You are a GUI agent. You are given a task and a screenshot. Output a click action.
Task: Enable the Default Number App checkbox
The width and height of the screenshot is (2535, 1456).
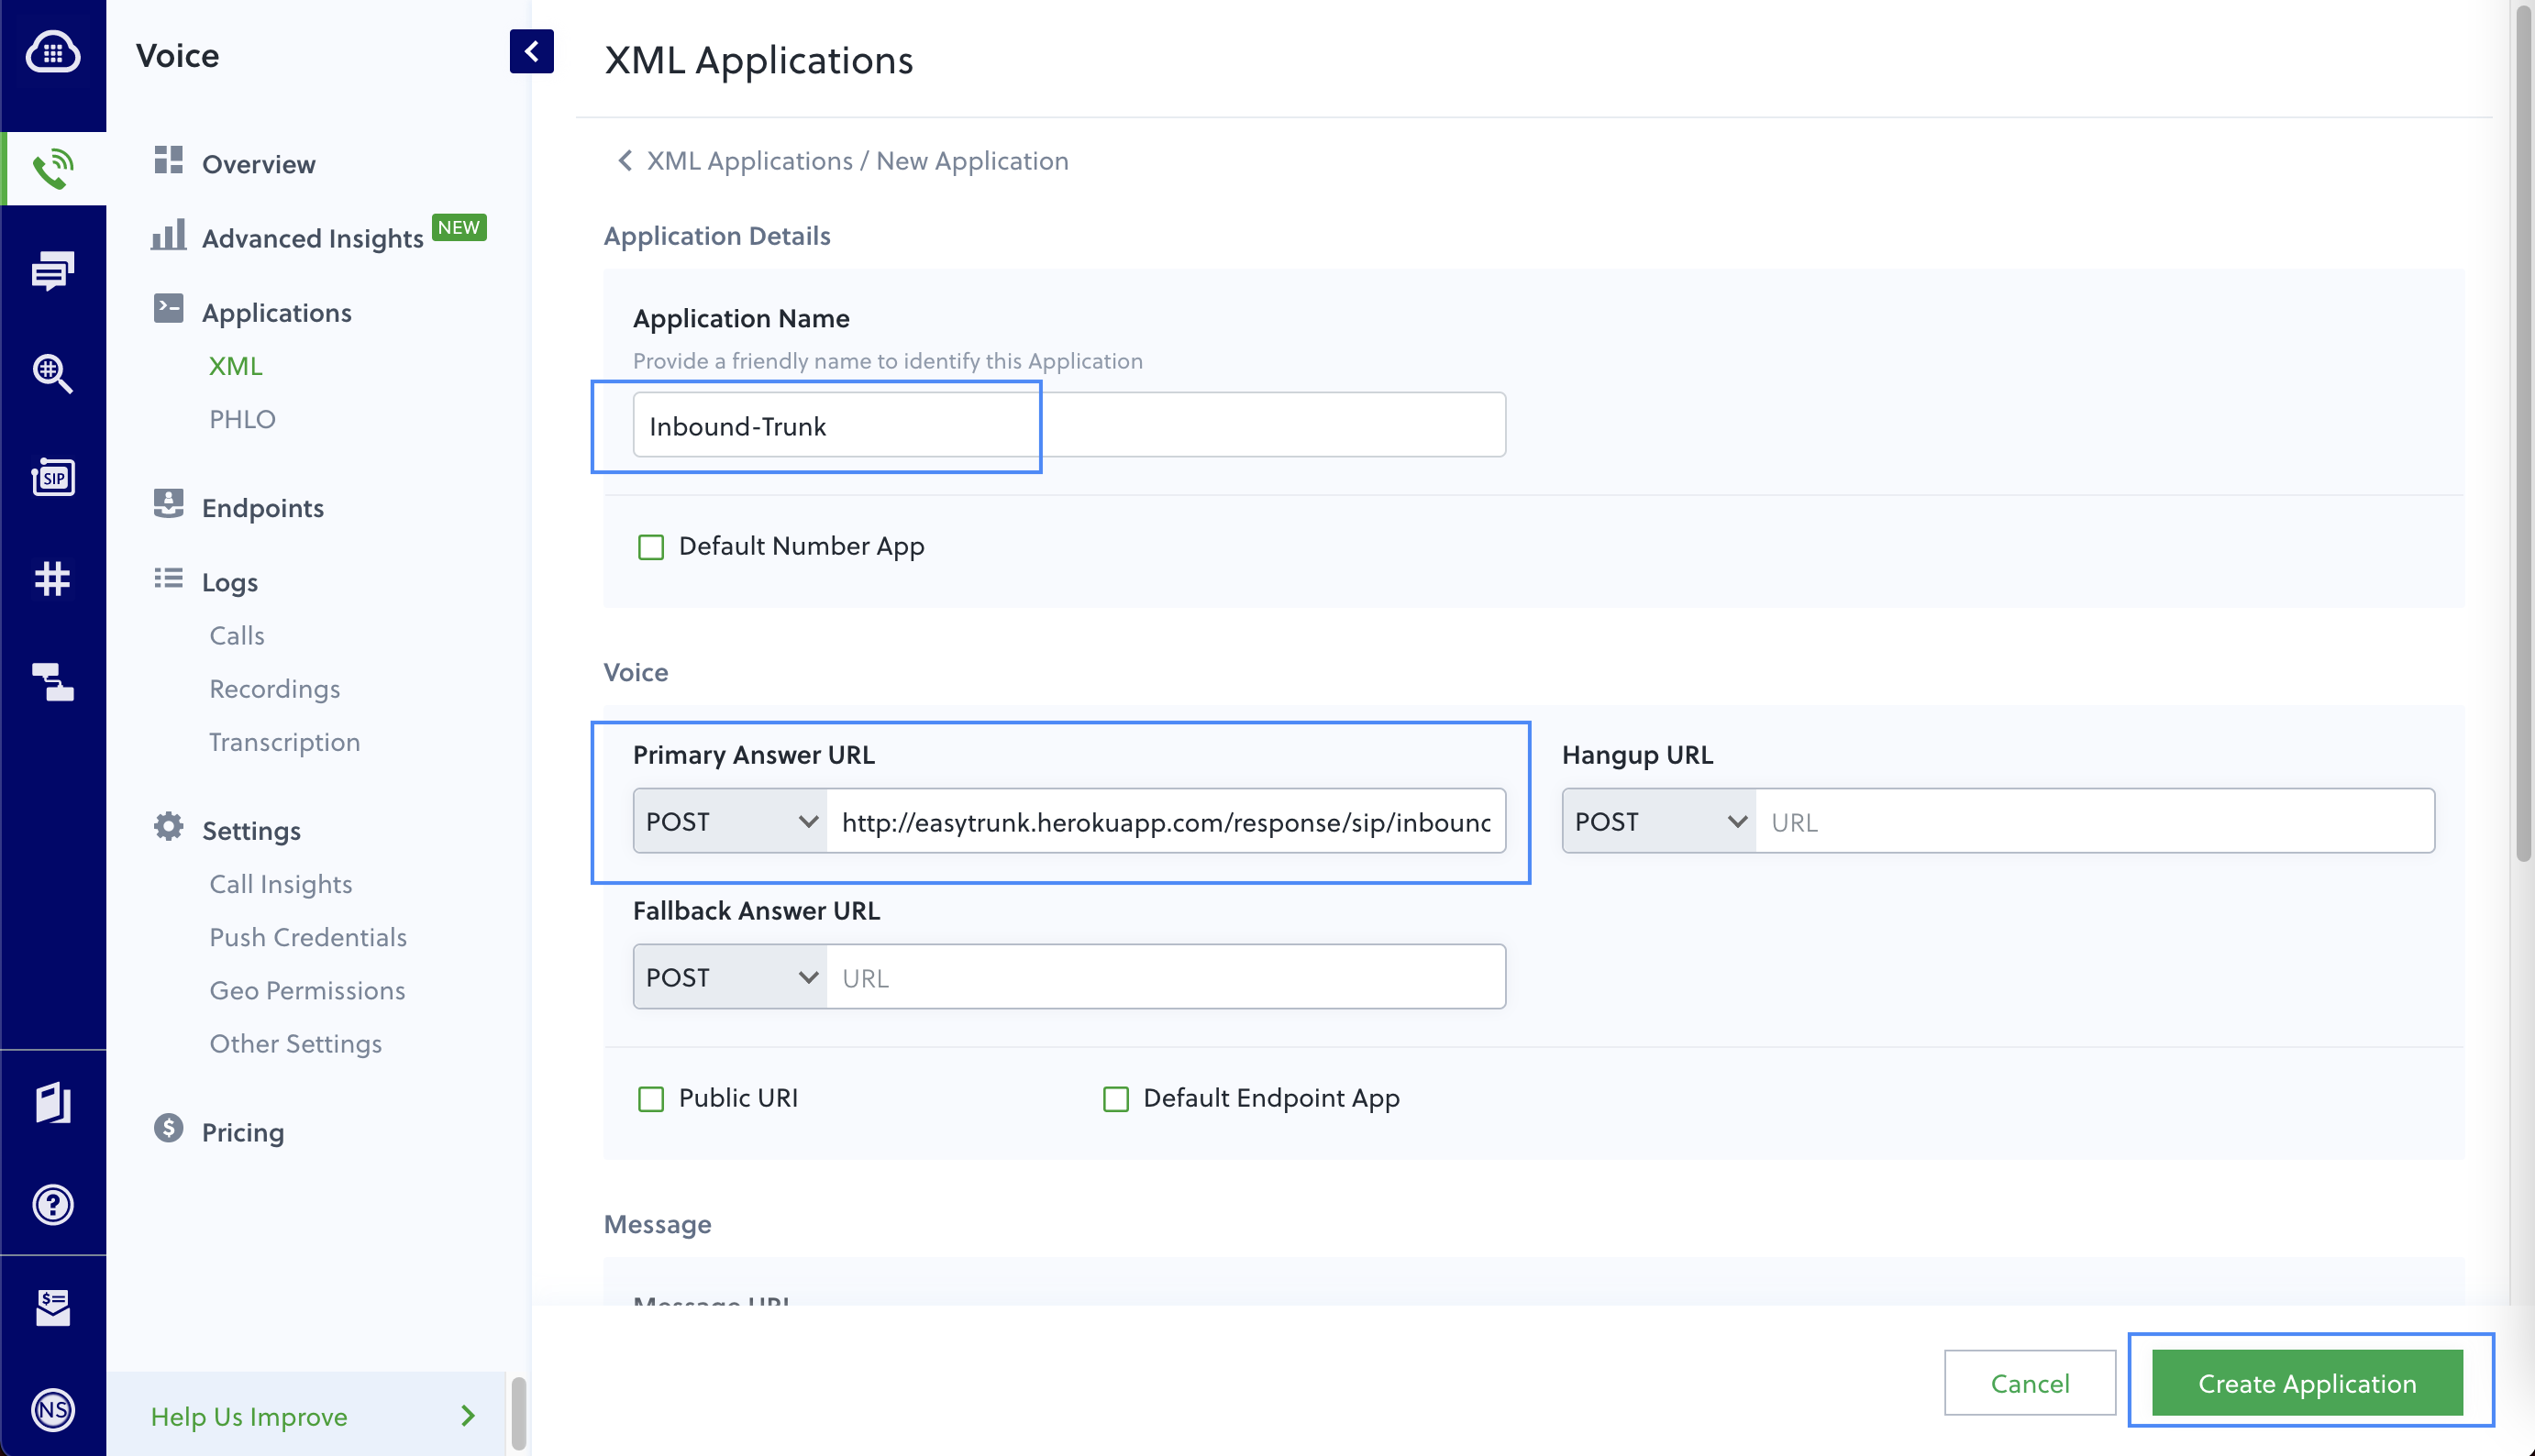pyautogui.click(x=651, y=547)
